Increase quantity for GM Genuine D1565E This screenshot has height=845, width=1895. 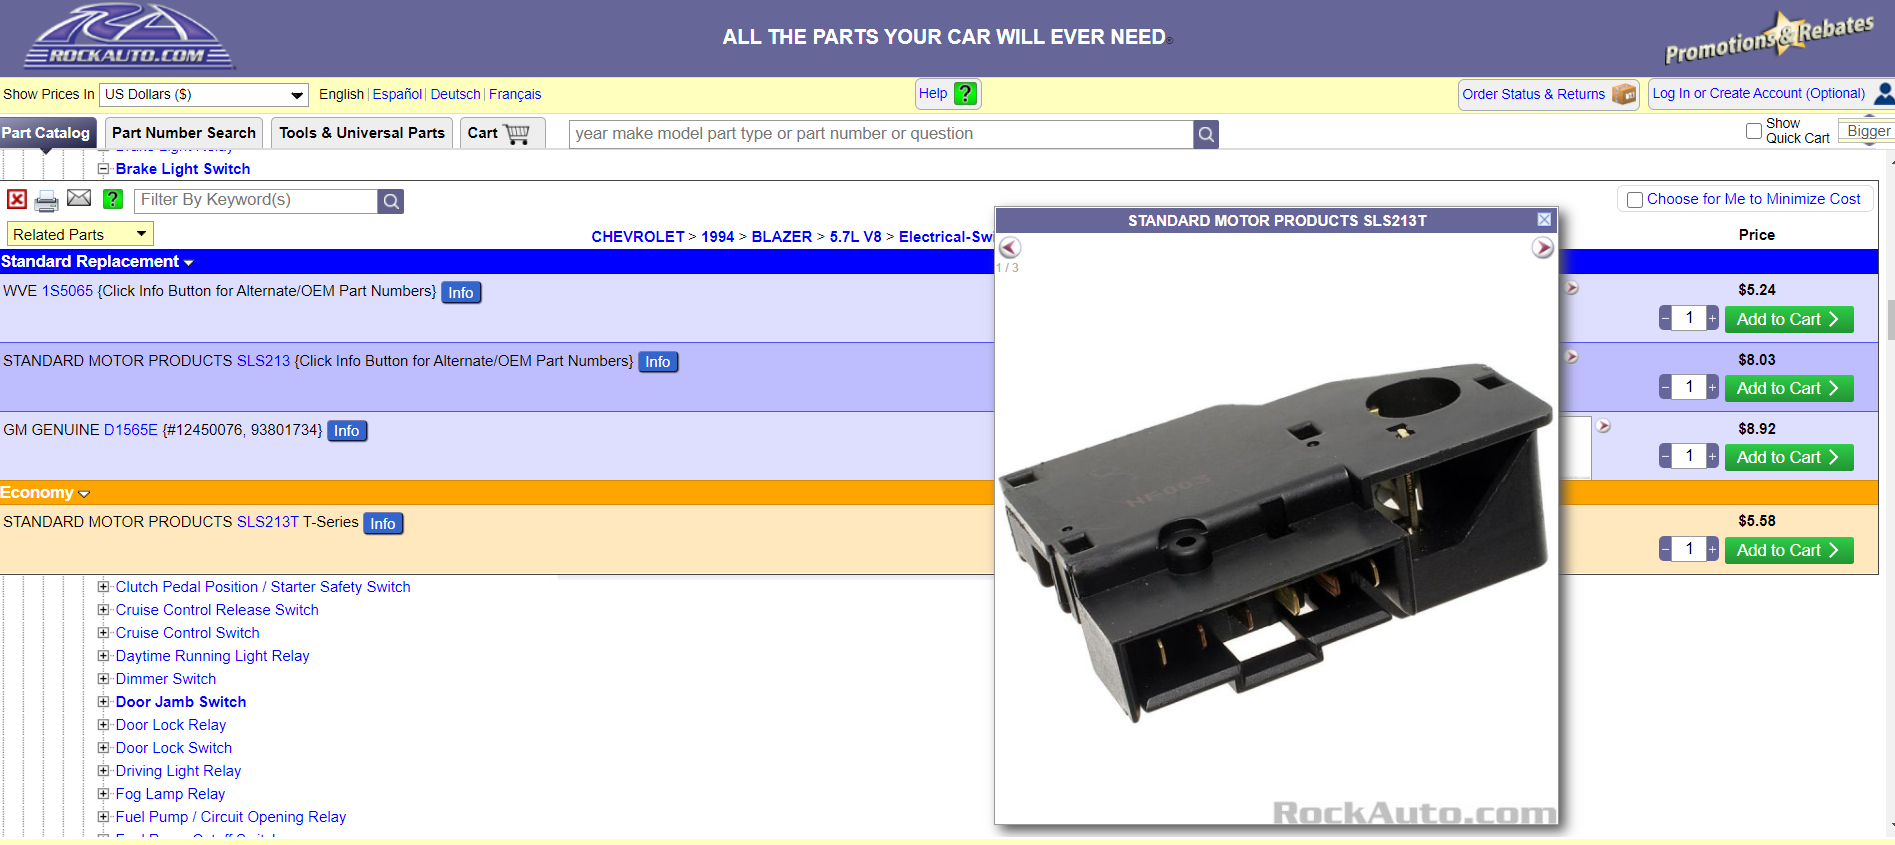pyautogui.click(x=1712, y=457)
